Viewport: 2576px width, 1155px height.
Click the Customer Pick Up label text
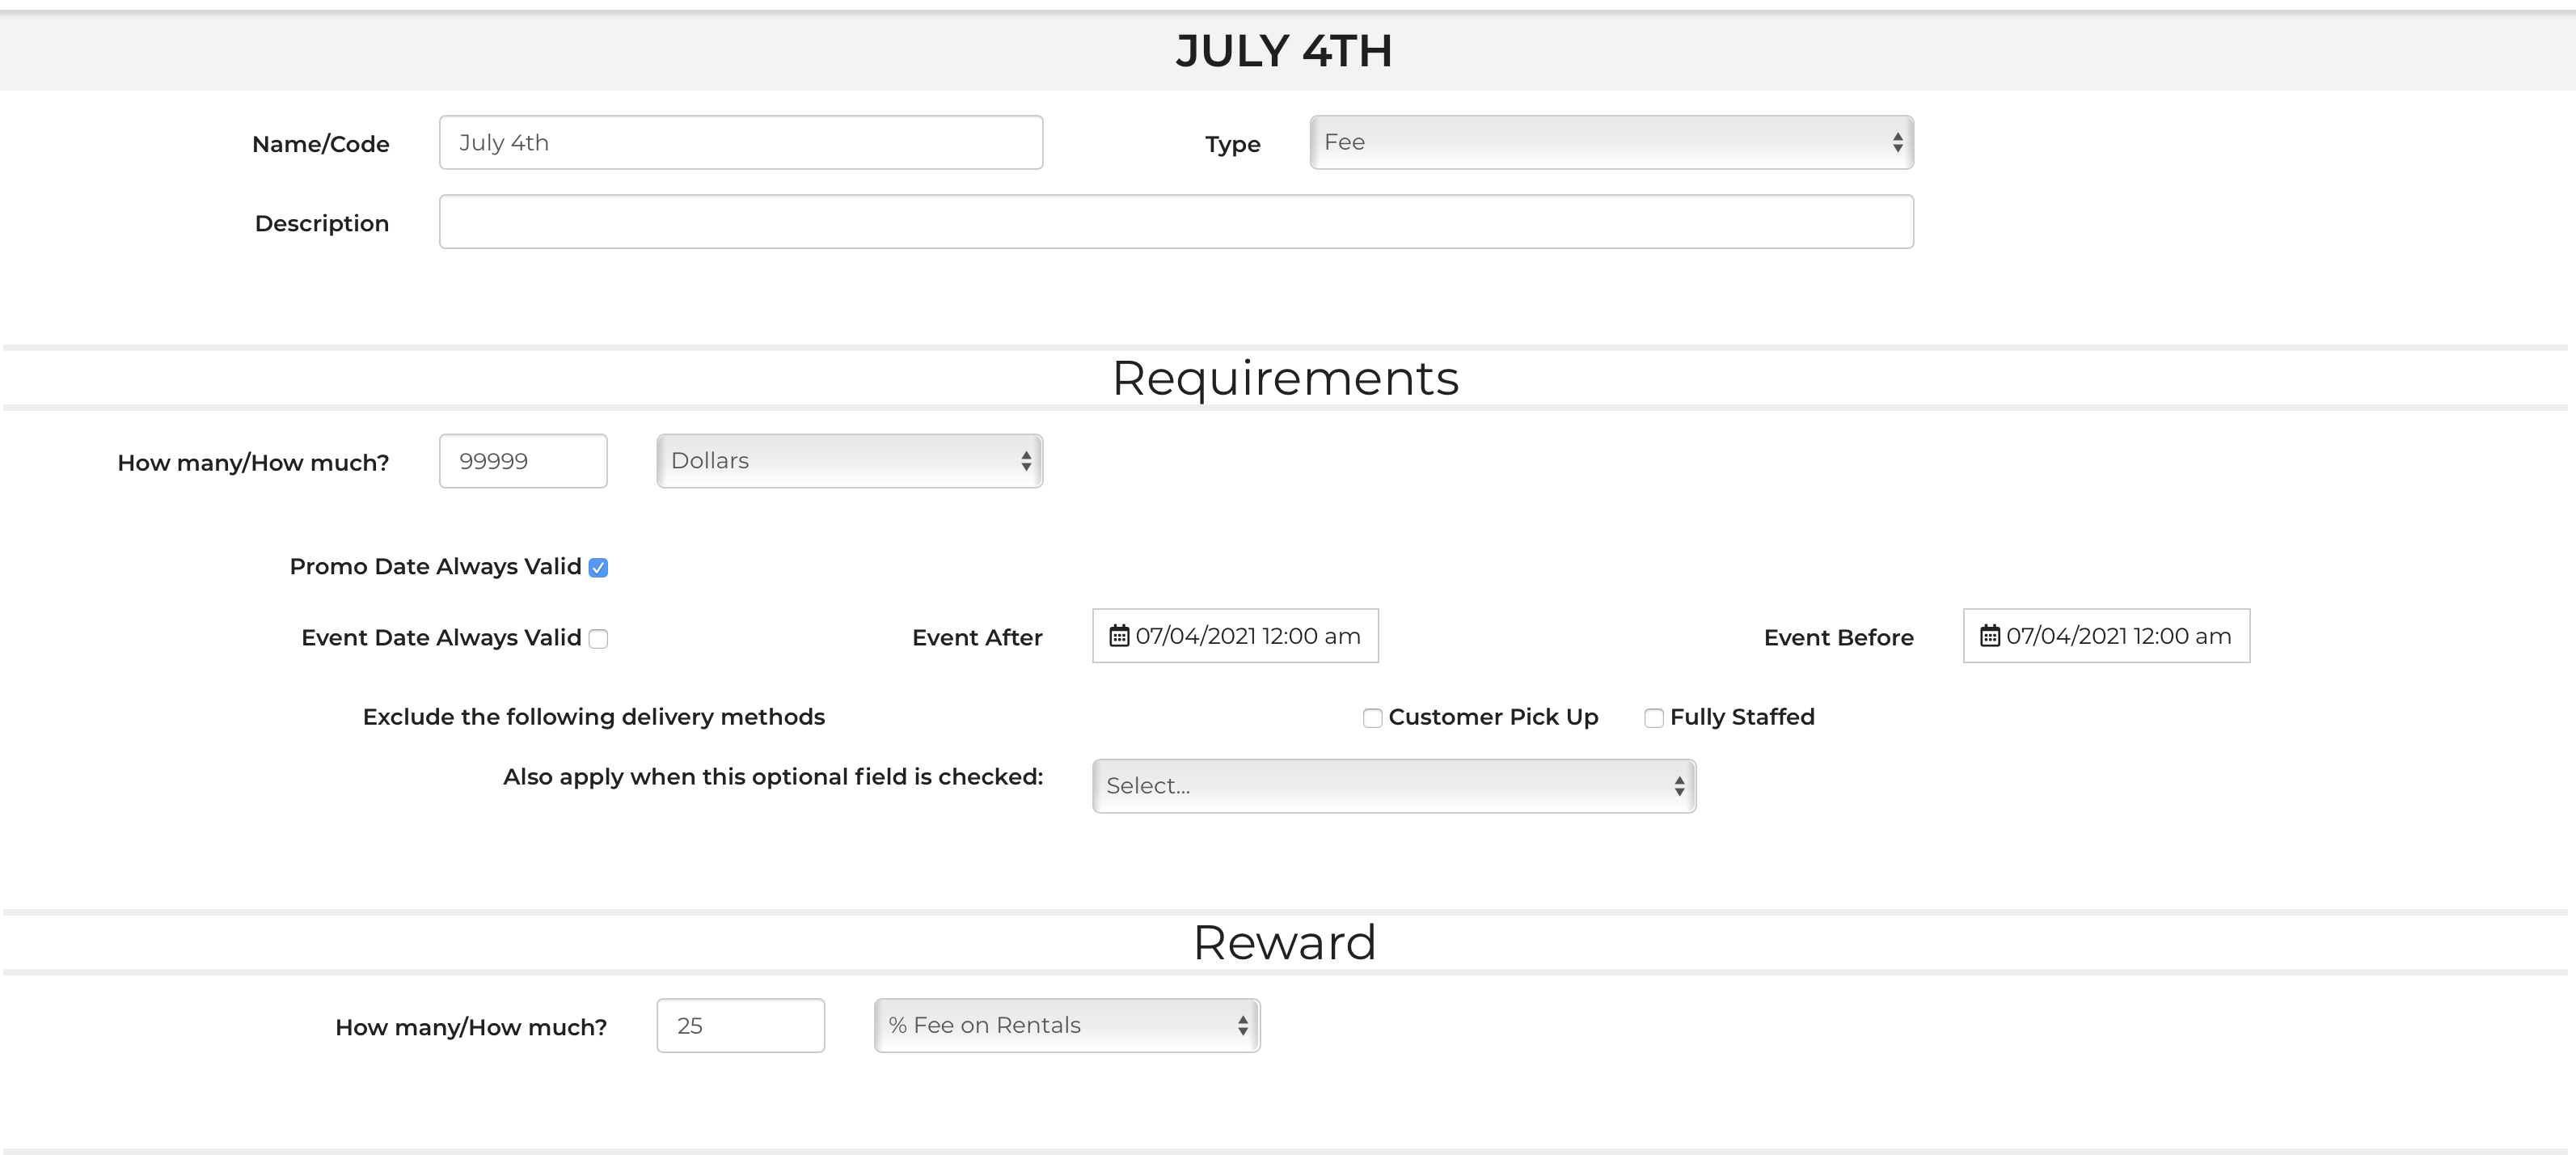1493,717
